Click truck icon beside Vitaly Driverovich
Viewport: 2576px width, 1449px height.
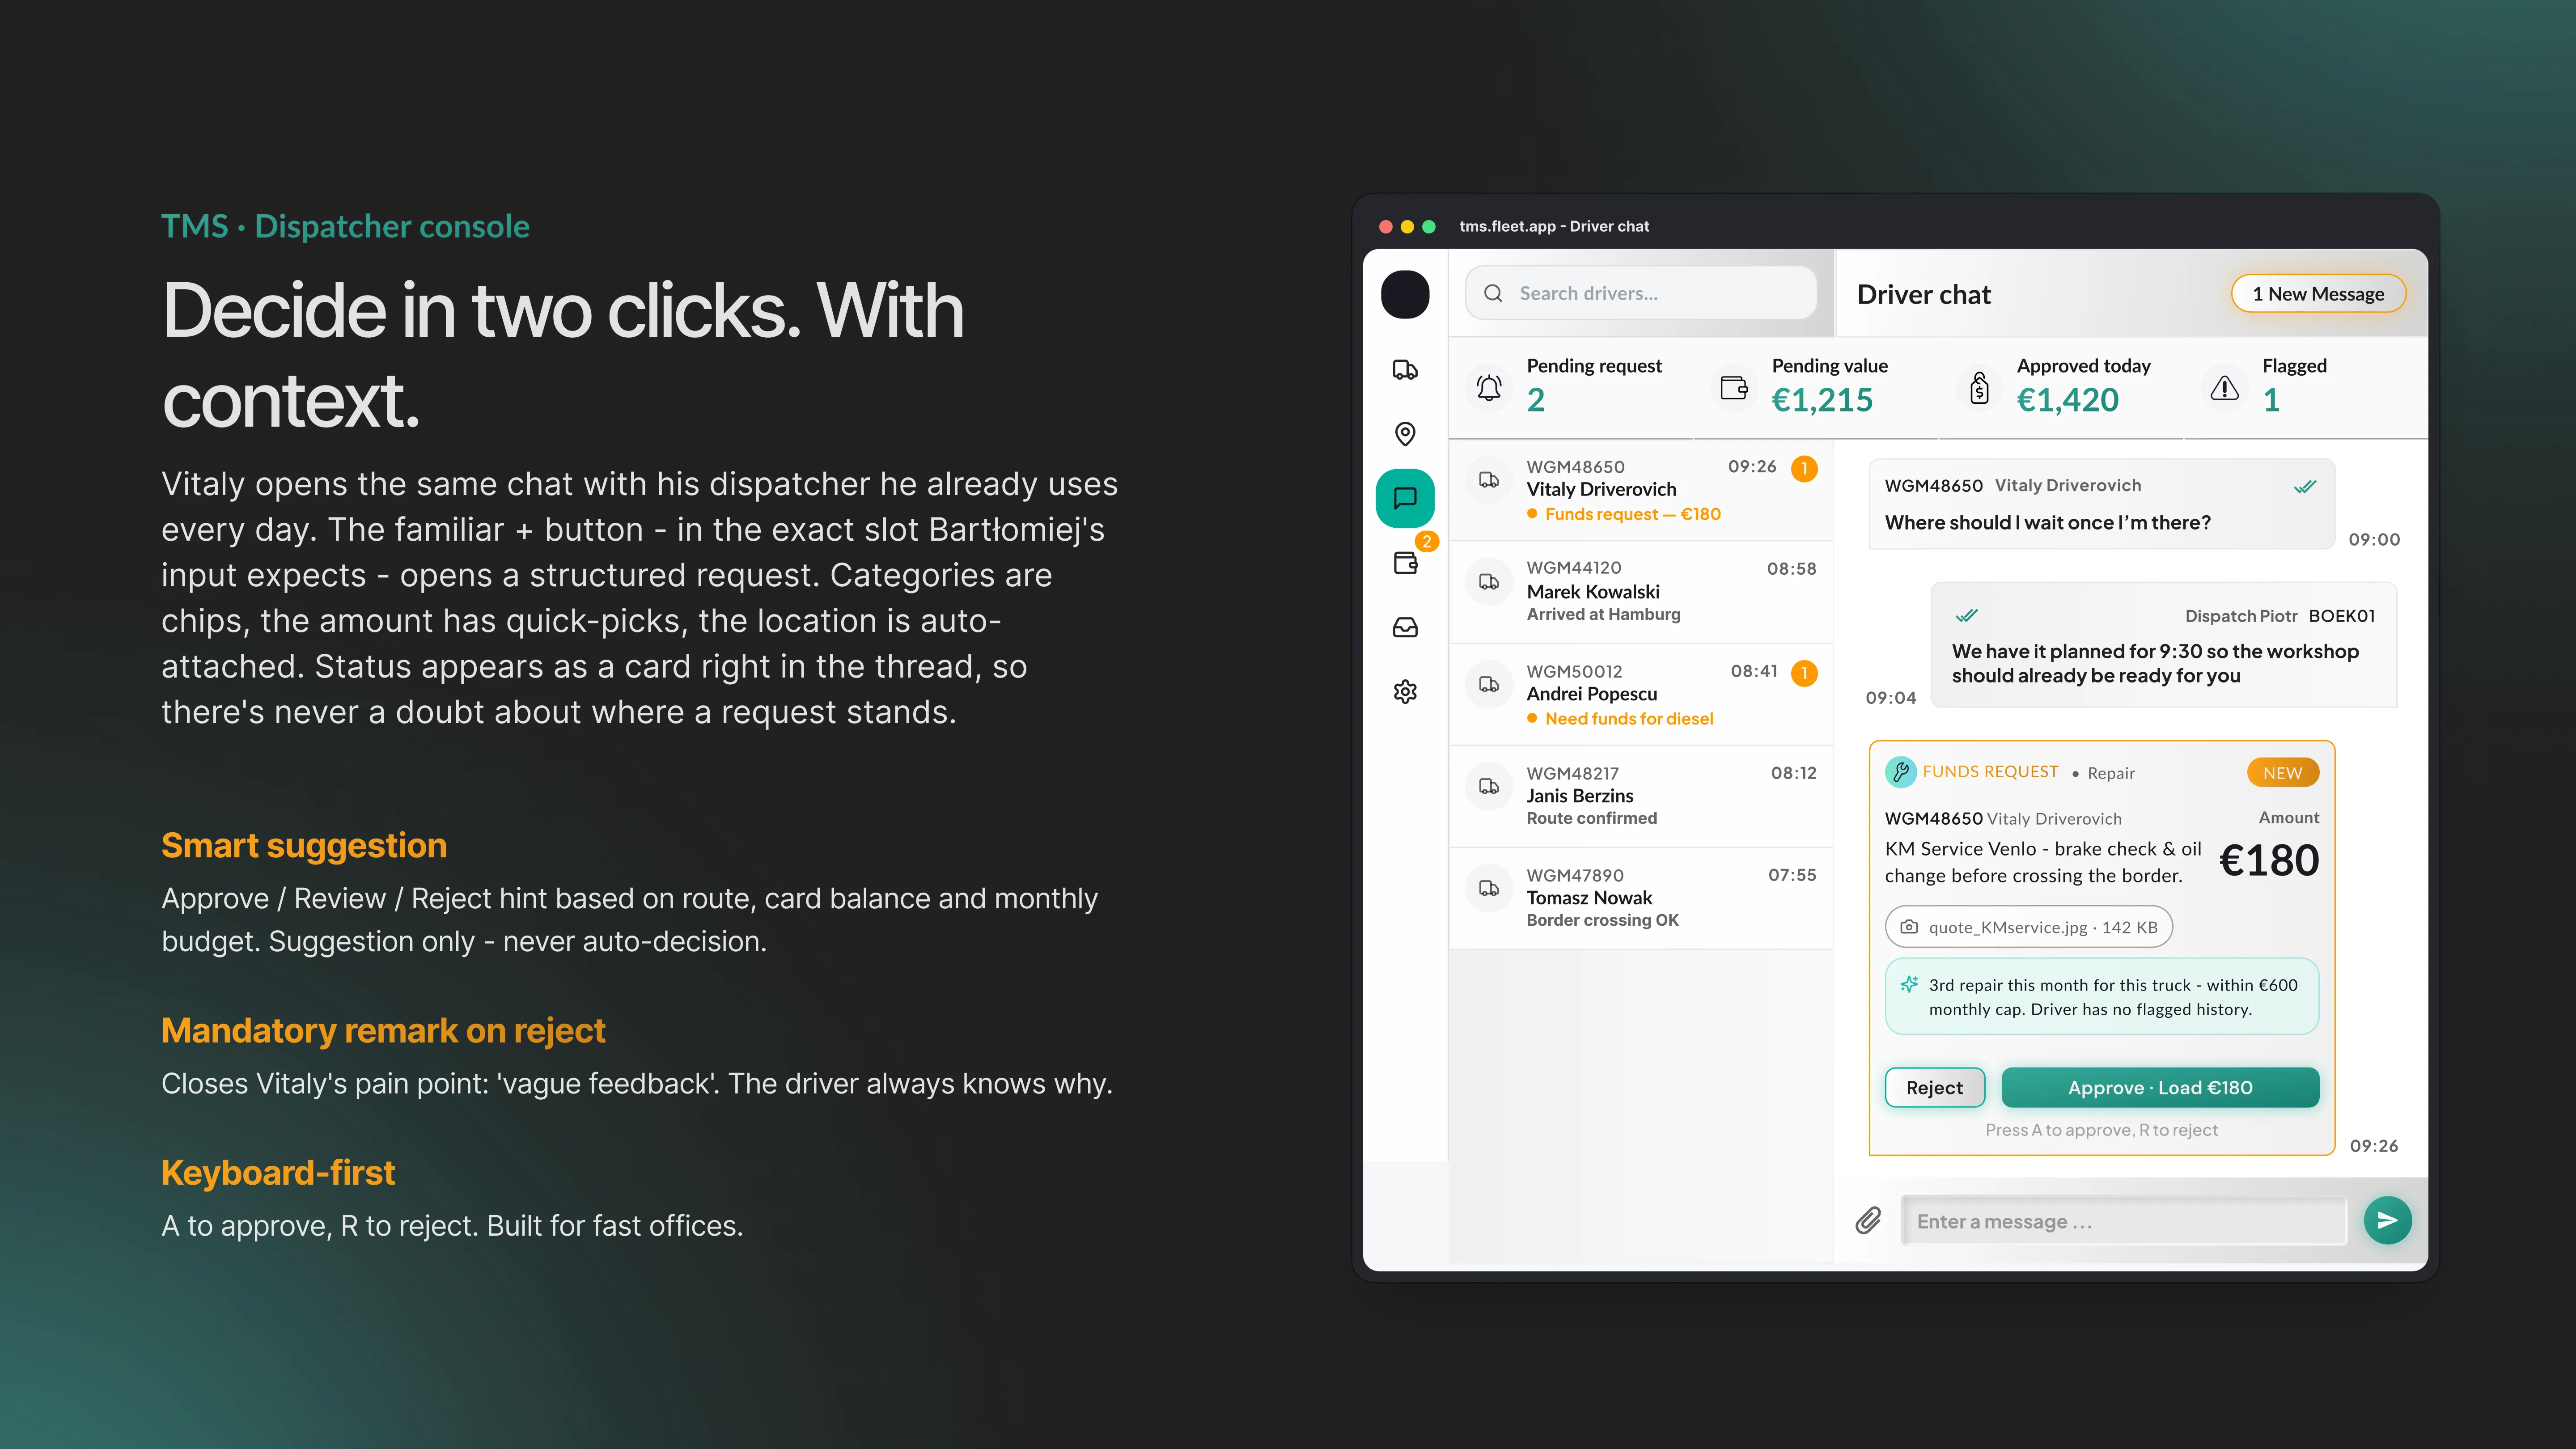1489,480
